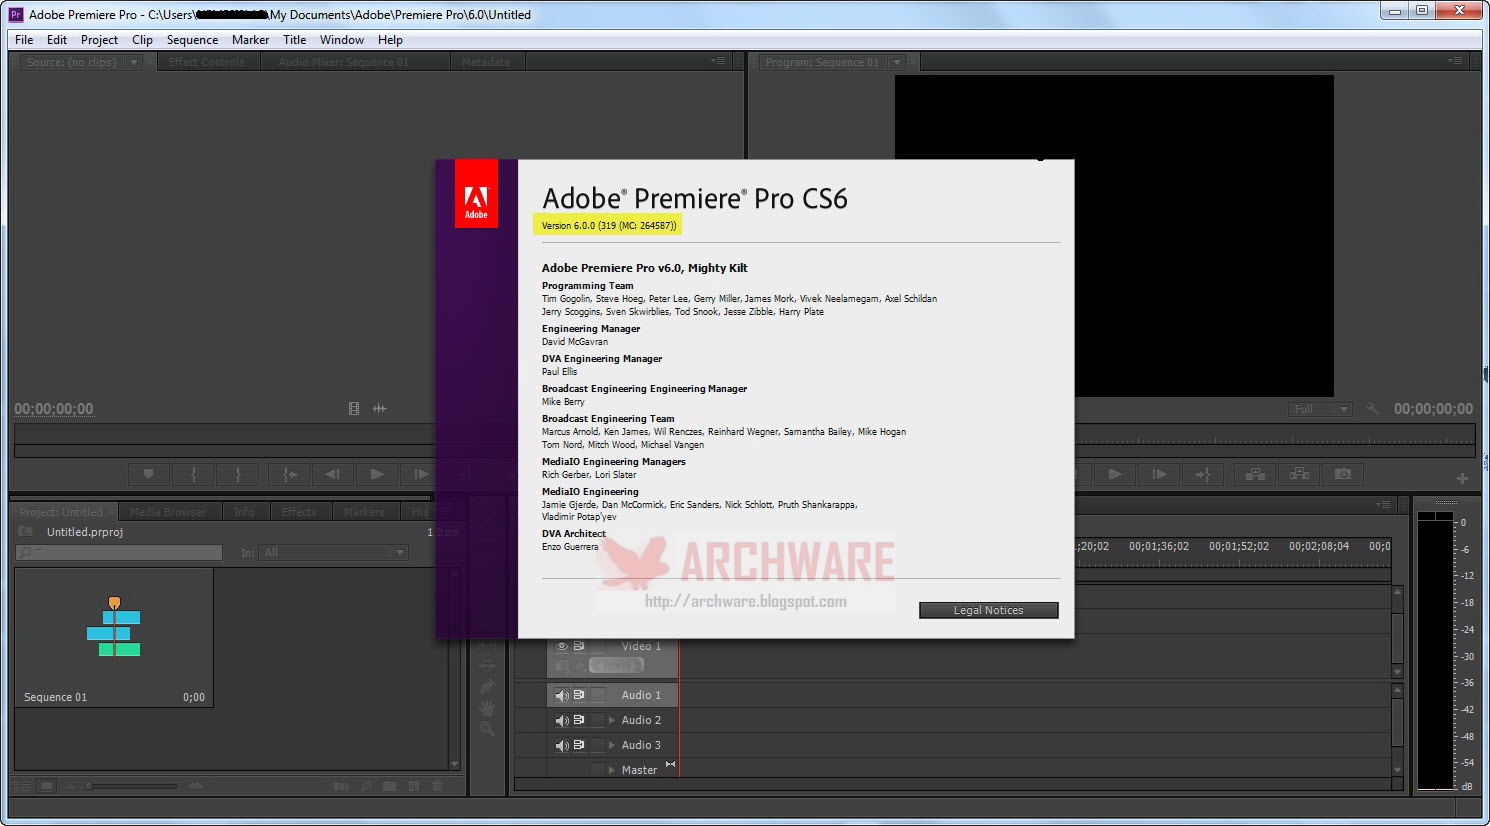Image resolution: width=1490 pixels, height=826 pixels.
Task: Create new bin in Project panel
Action: [389, 786]
